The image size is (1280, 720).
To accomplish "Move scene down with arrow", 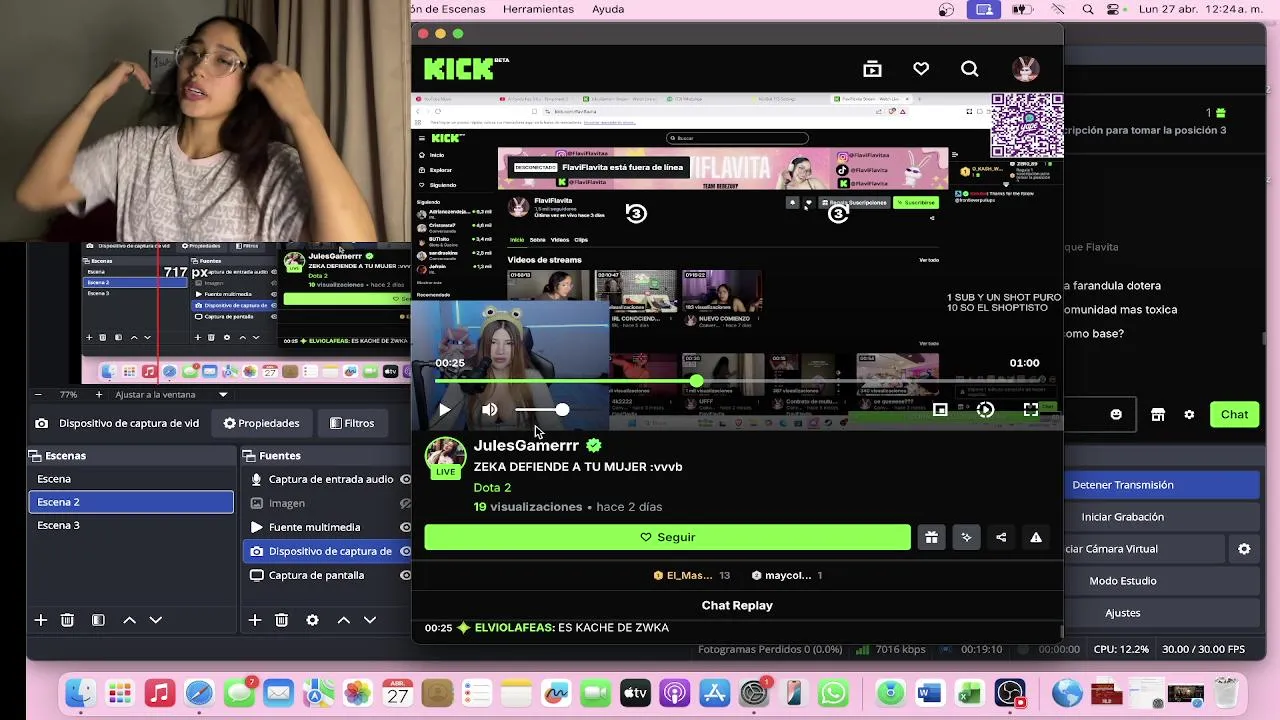I will tap(155, 620).
